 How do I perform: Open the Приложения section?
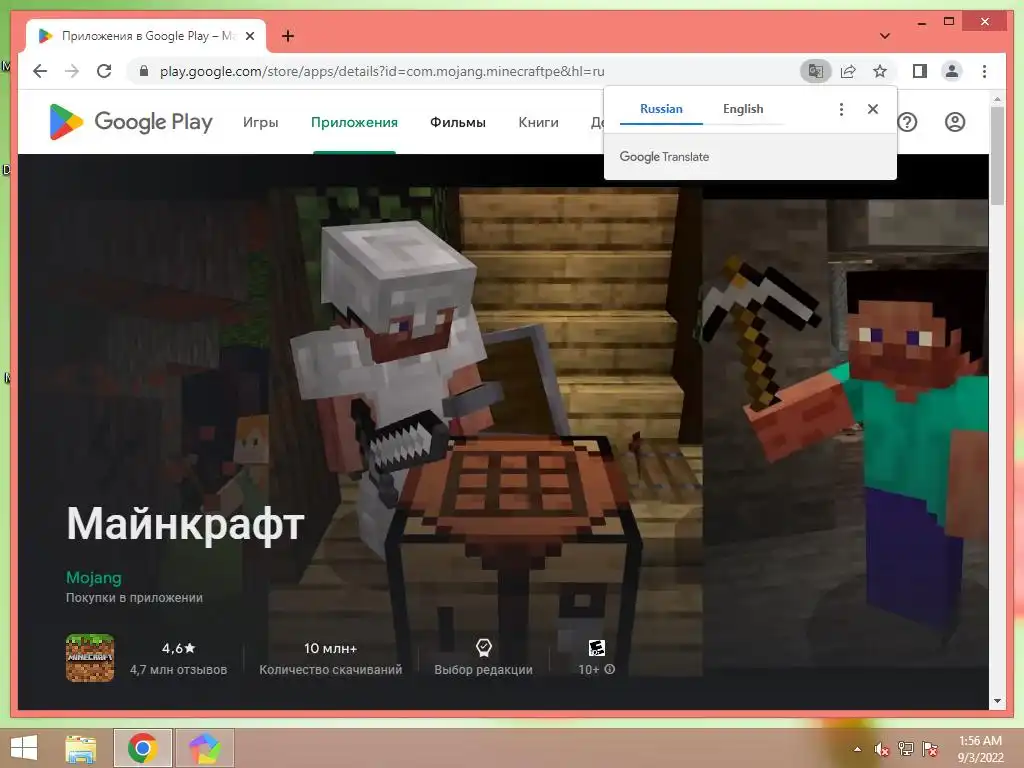pos(354,122)
